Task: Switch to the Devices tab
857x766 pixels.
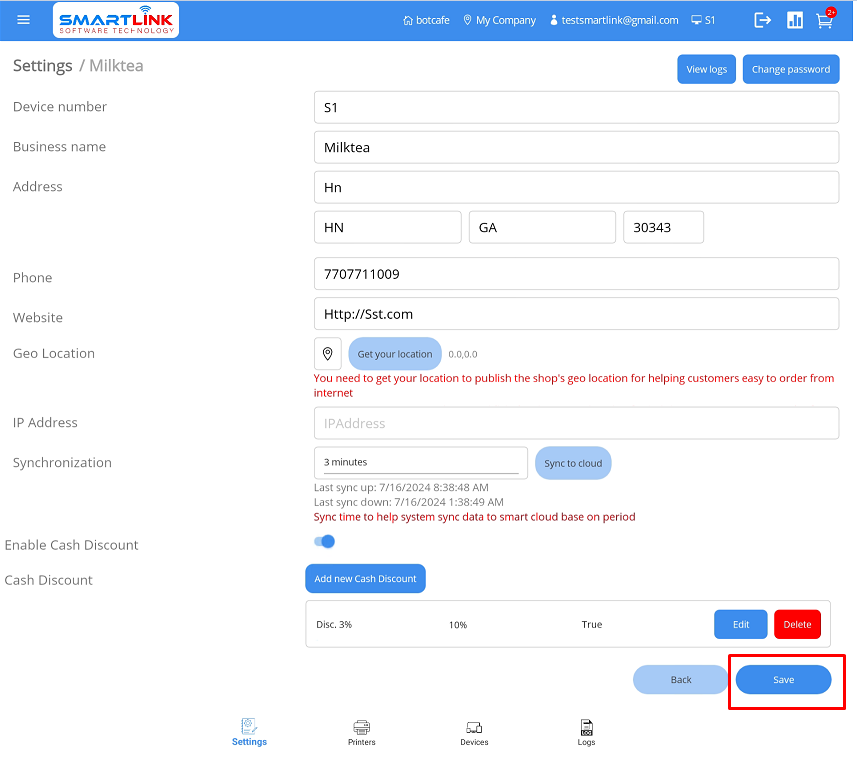Action: (x=474, y=732)
